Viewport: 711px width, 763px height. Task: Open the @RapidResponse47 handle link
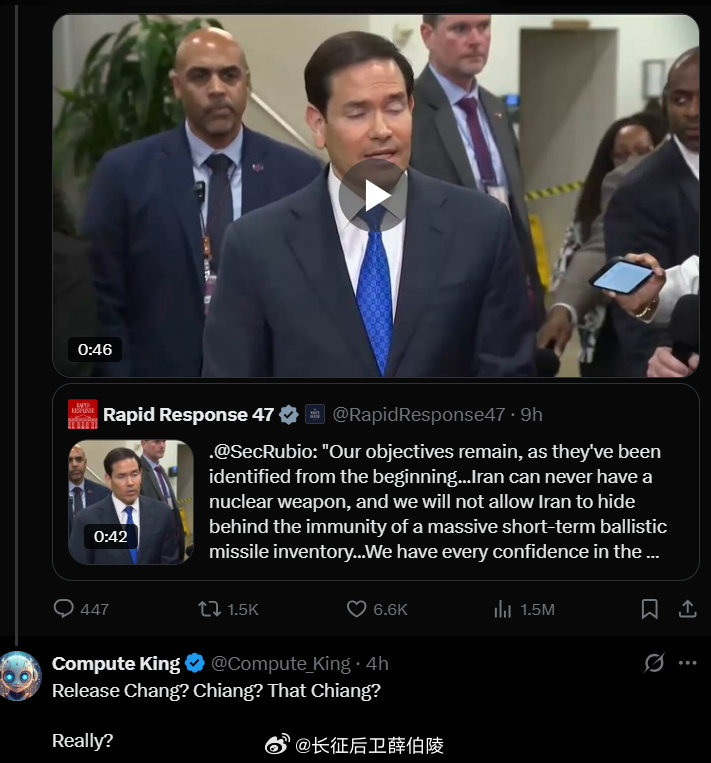click(x=418, y=414)
